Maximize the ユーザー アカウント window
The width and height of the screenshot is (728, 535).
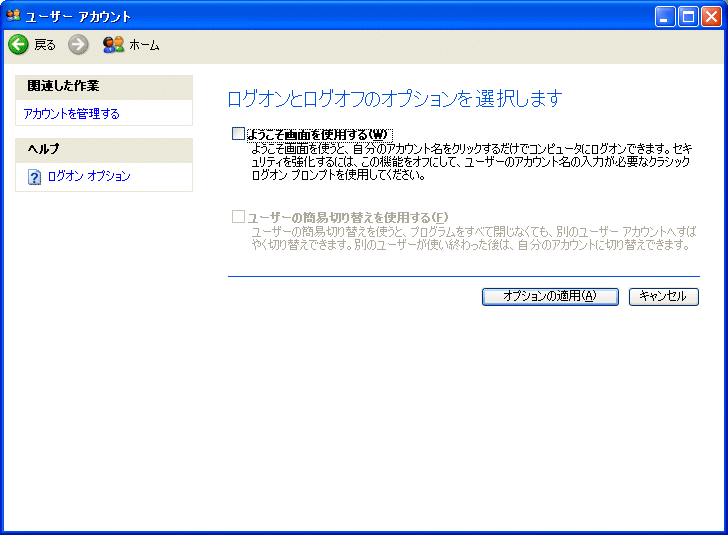click(688, 17)
